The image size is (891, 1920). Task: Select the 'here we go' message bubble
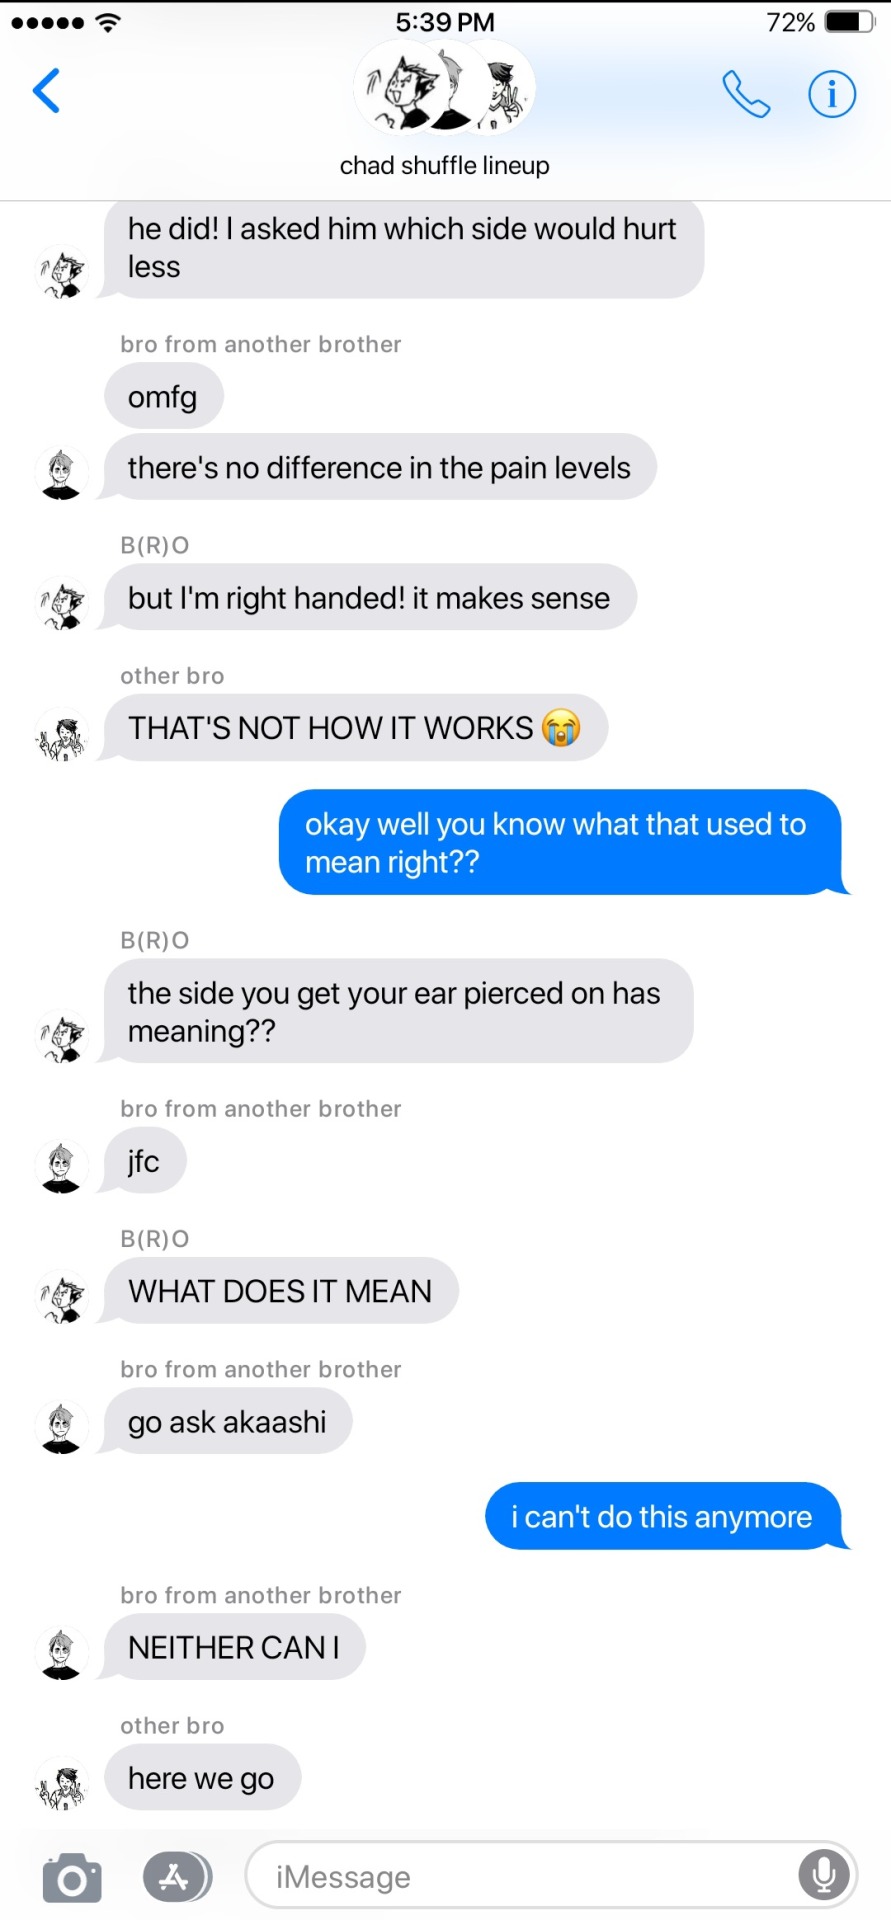point(202,1777)
